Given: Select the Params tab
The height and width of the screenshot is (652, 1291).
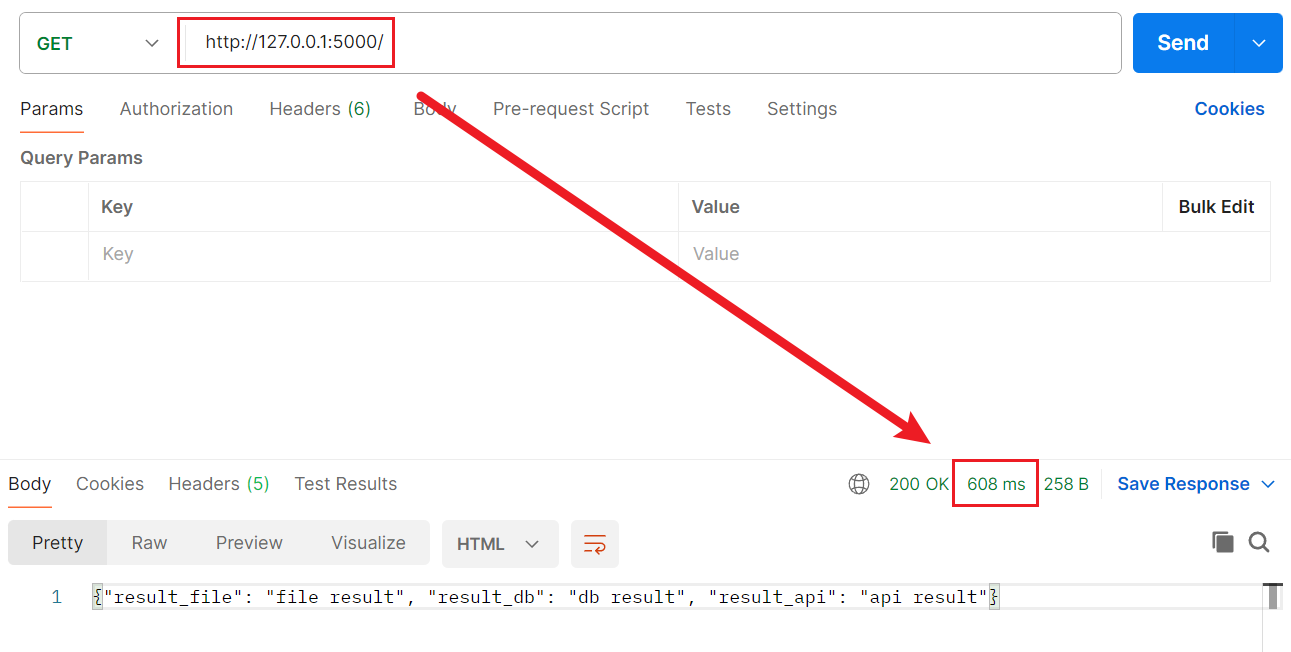Looking at the screenshot, I should coord(52,109).
